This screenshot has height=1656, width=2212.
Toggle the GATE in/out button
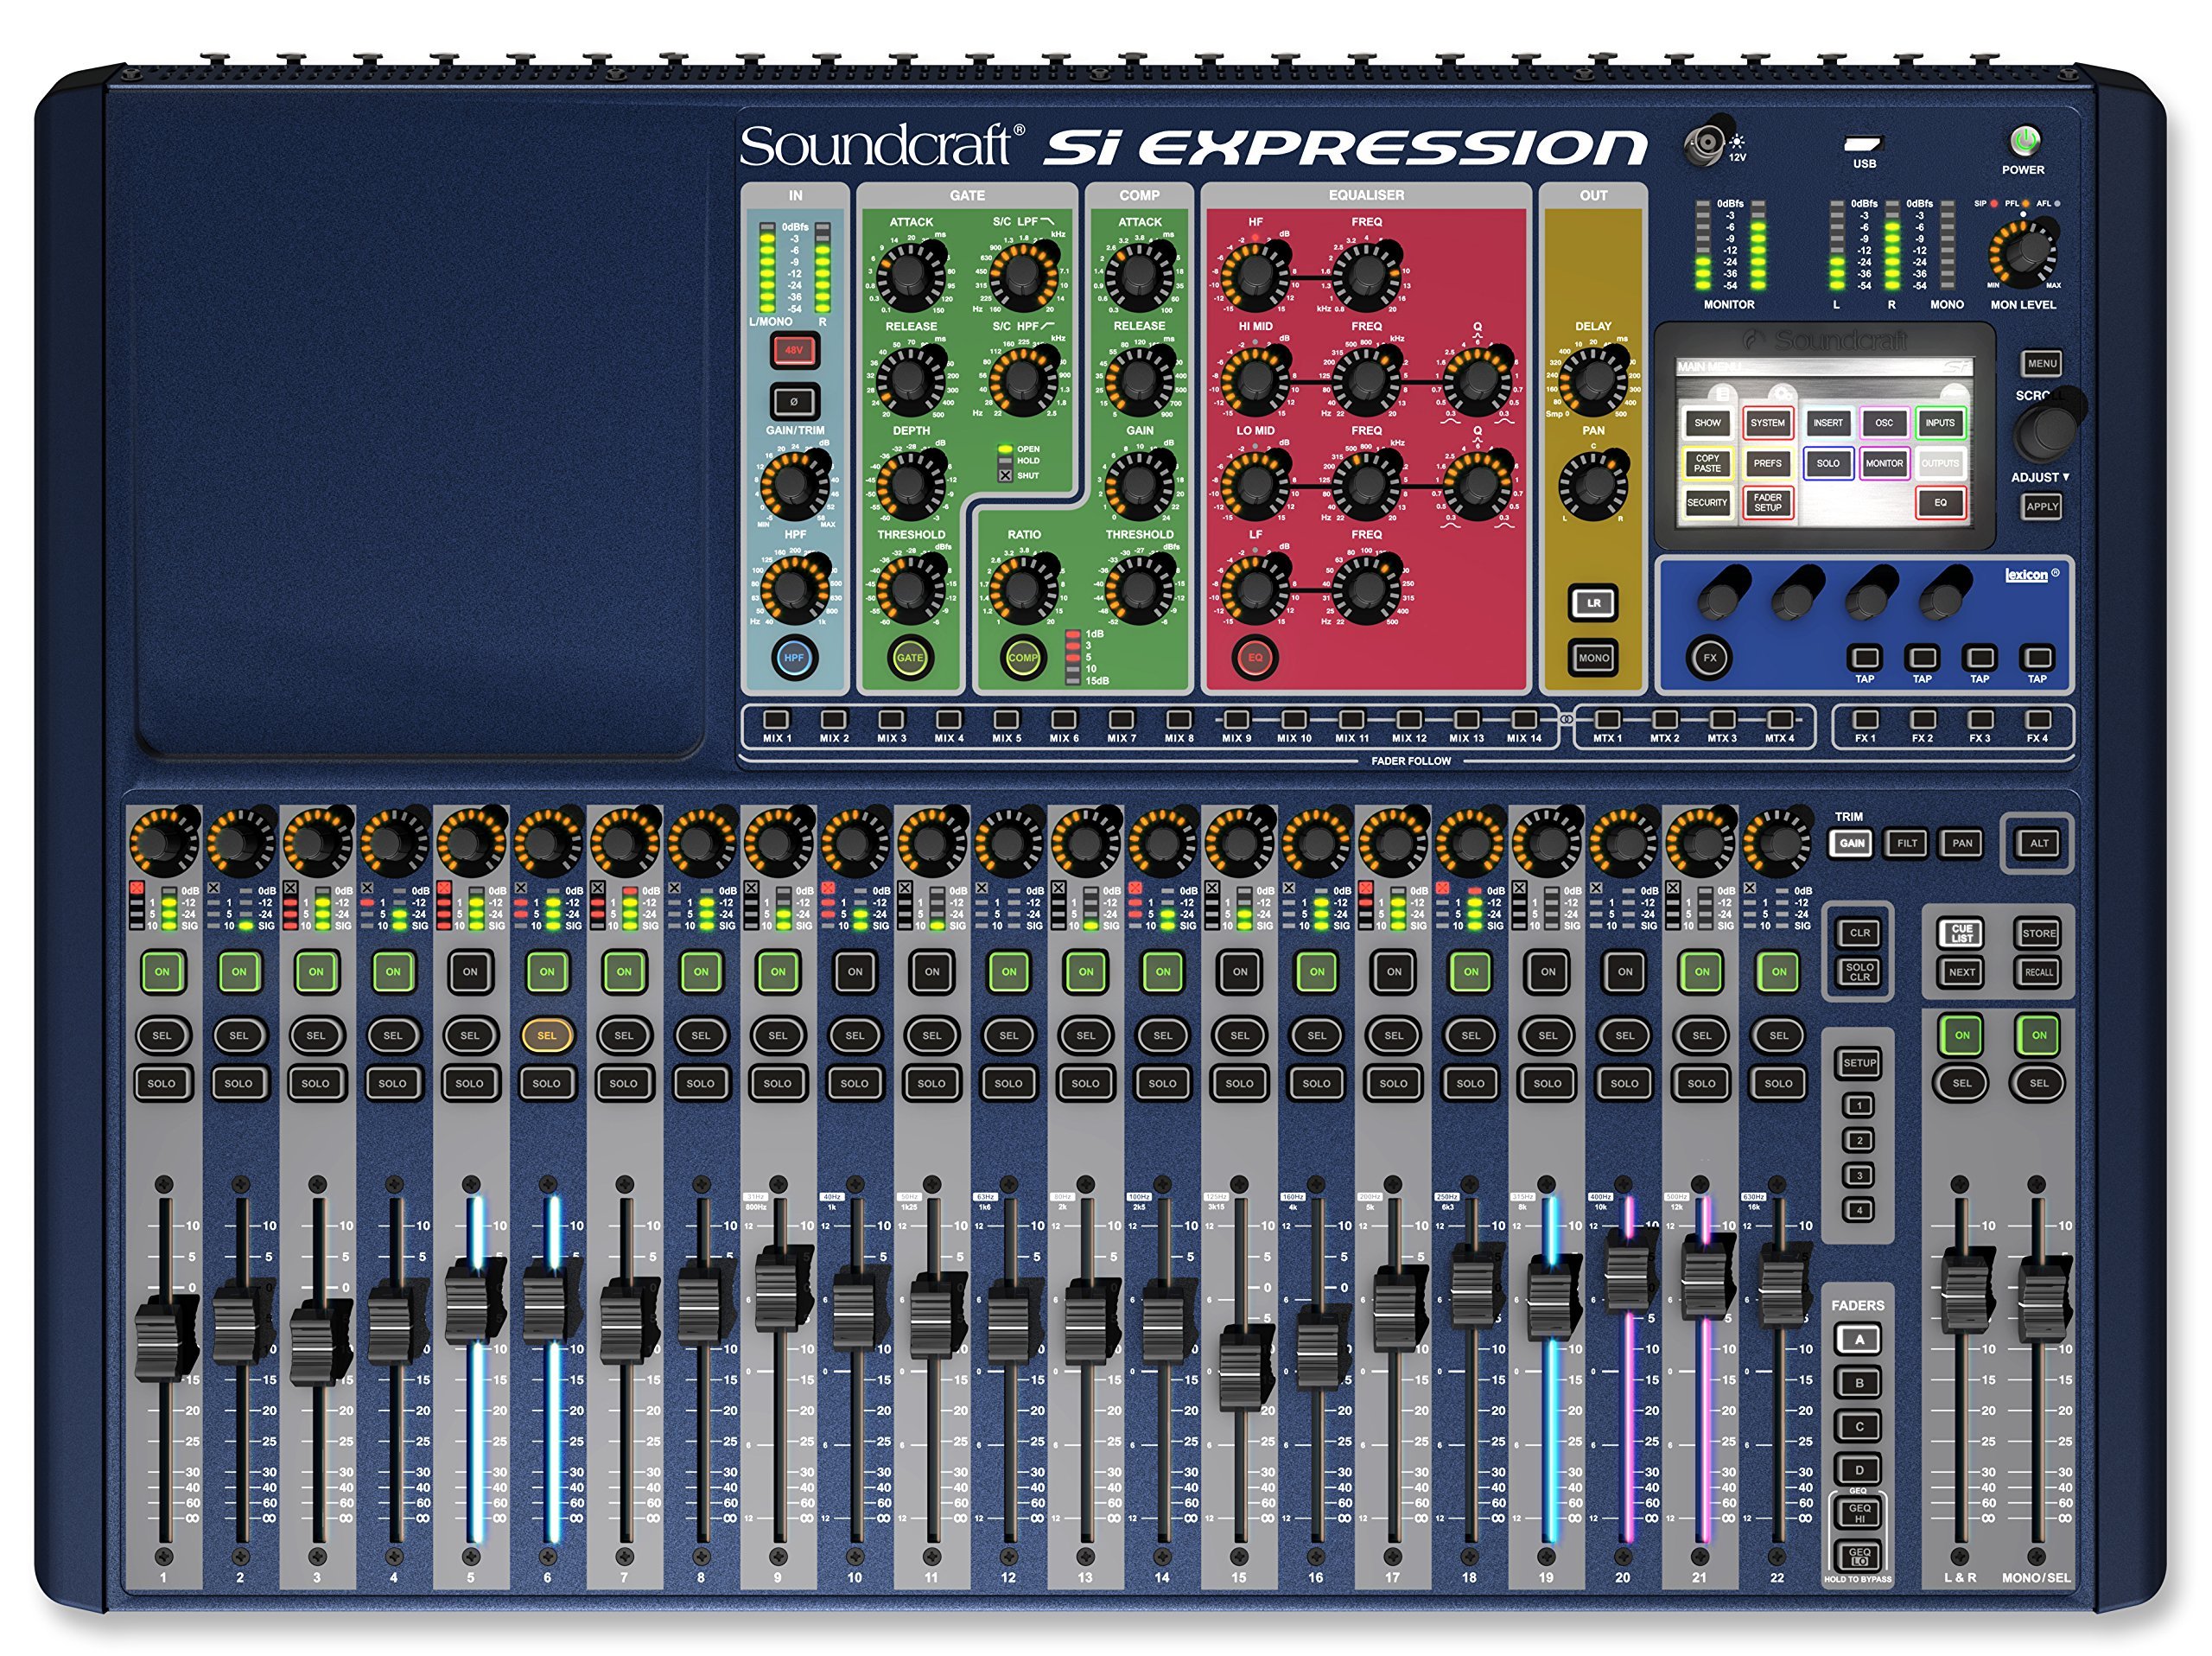910,657
